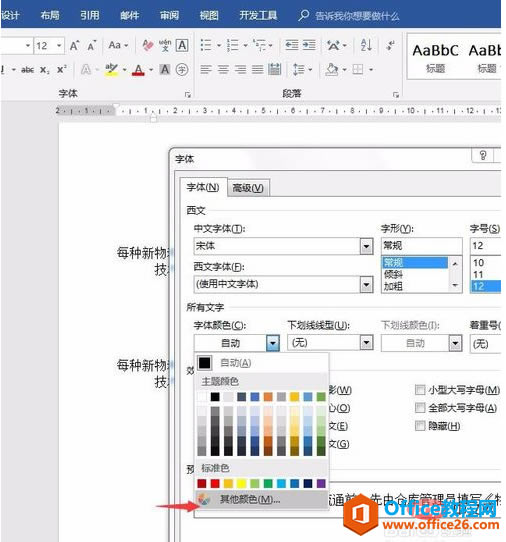Open the 下划线线型 dropdown arrow

click(x=366, y=343)
